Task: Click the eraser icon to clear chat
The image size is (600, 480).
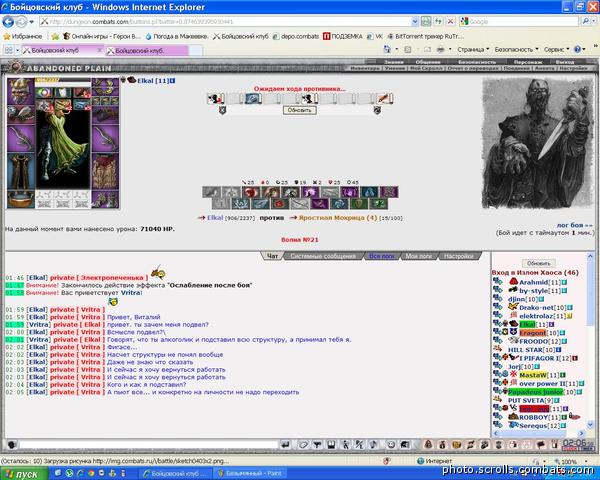Action: coord(303,444)
